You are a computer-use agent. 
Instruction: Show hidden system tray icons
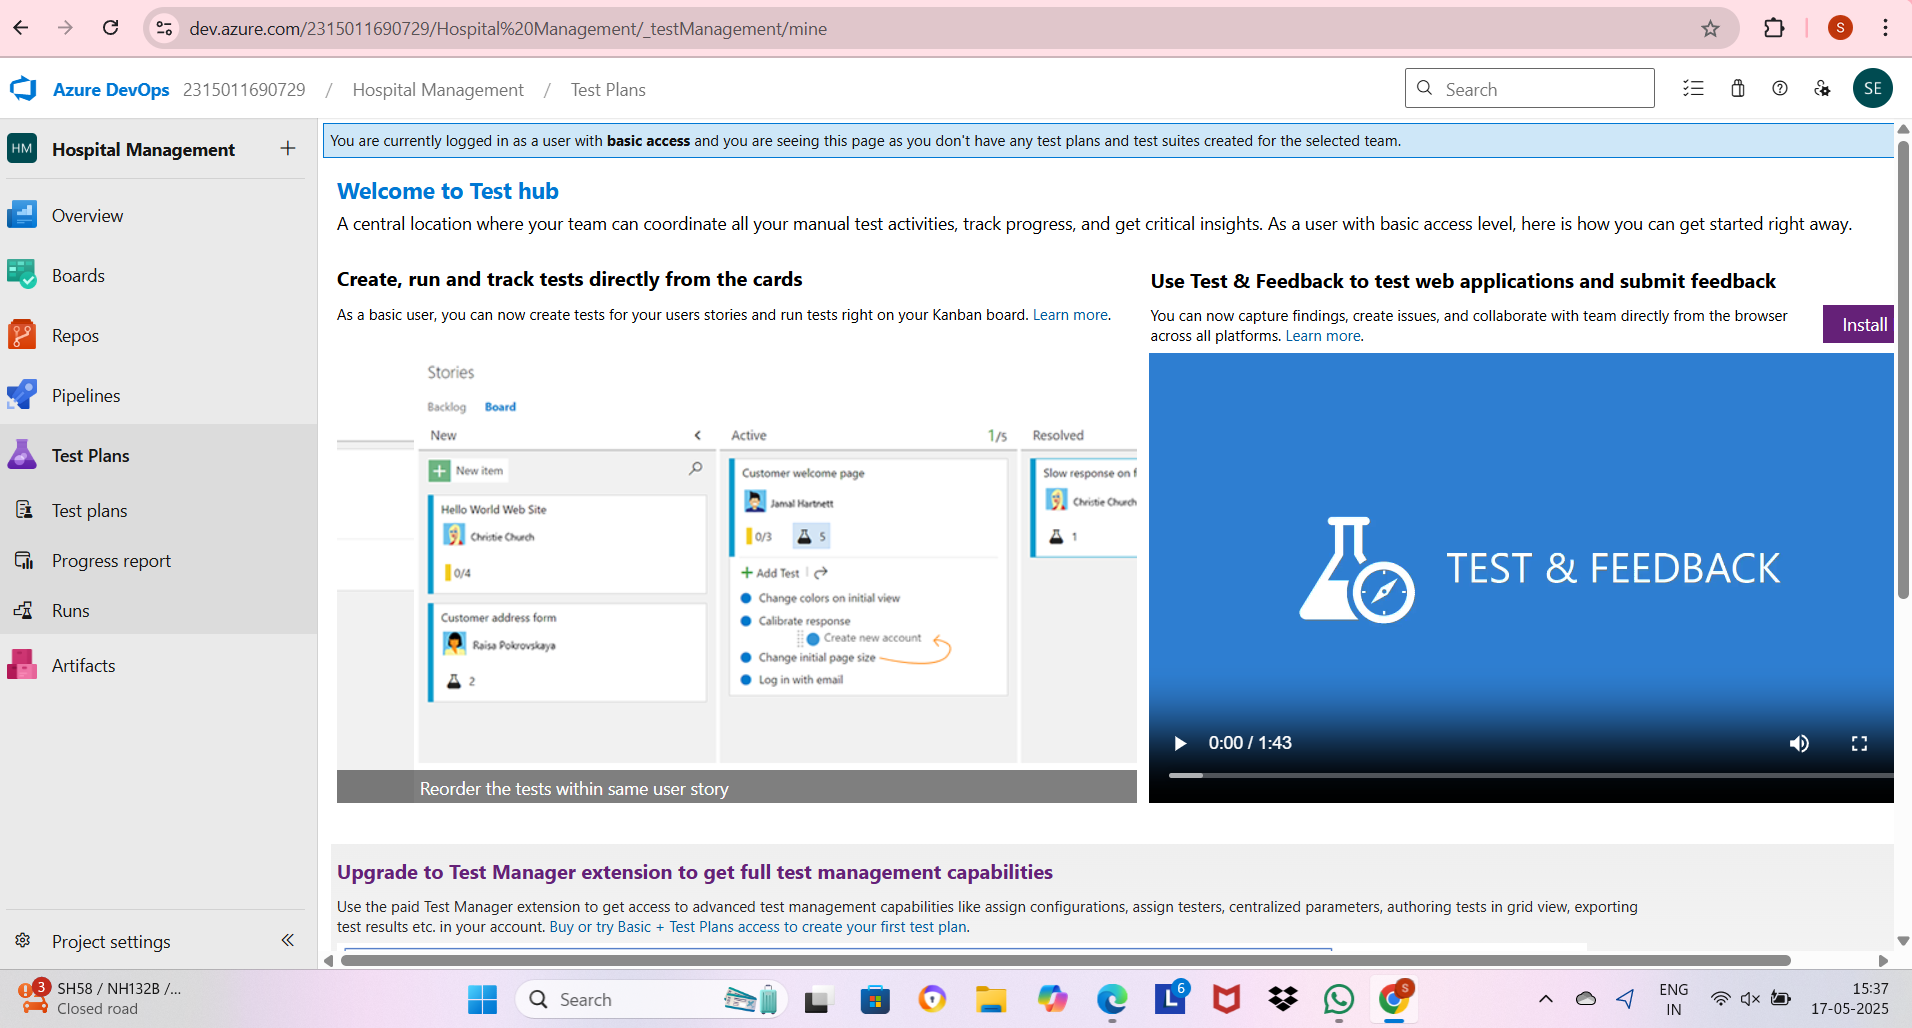tap(1546, 998)
